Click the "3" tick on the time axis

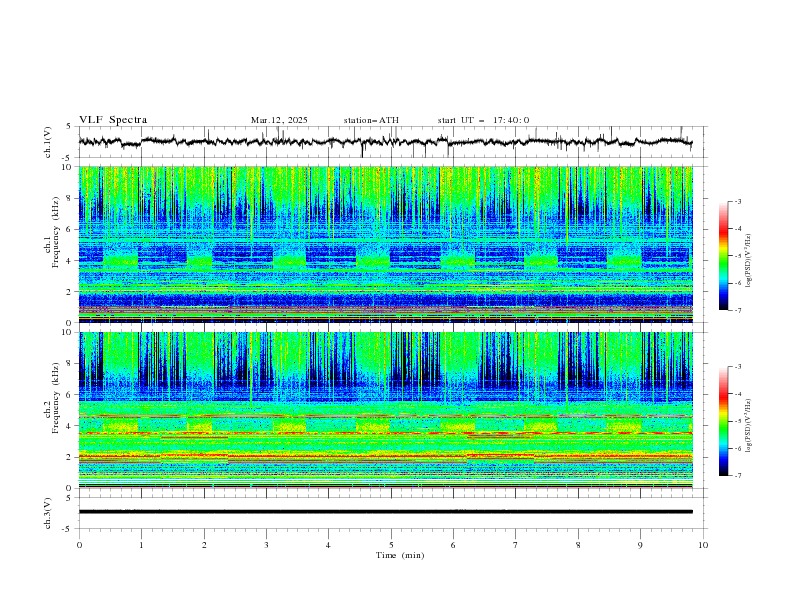[266, 545]
